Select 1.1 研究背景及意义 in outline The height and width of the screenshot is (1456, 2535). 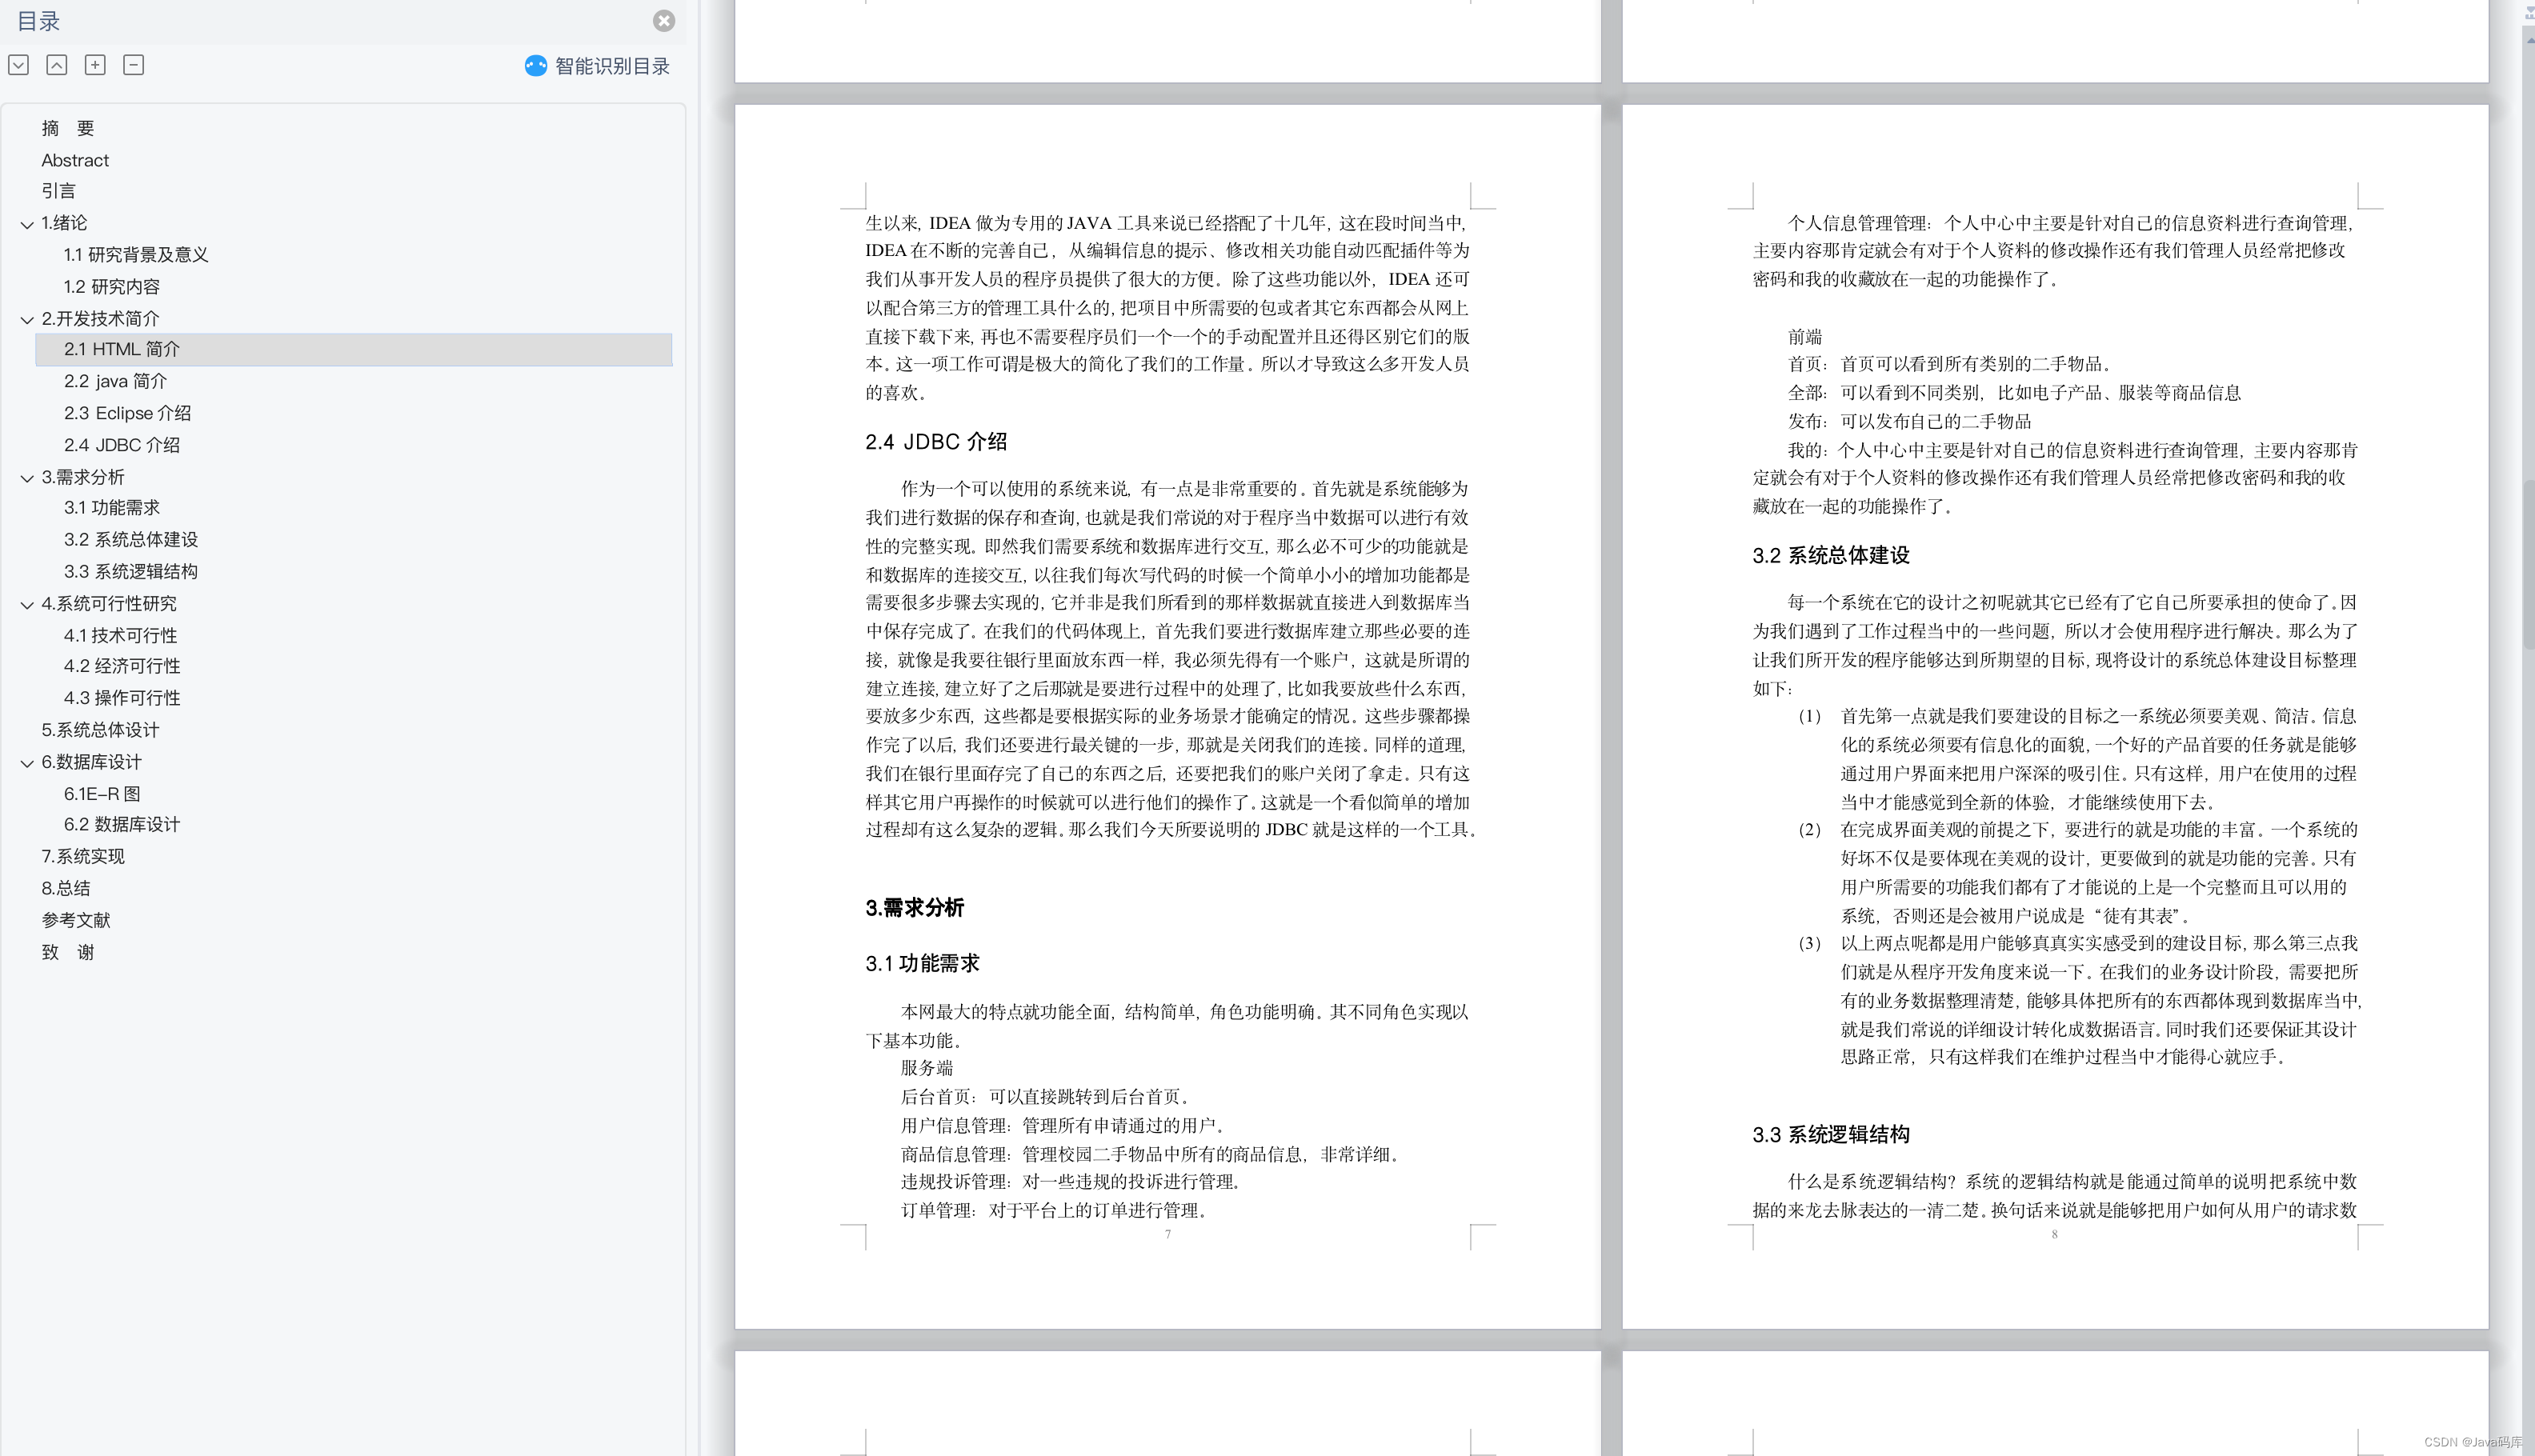[136, 255]
